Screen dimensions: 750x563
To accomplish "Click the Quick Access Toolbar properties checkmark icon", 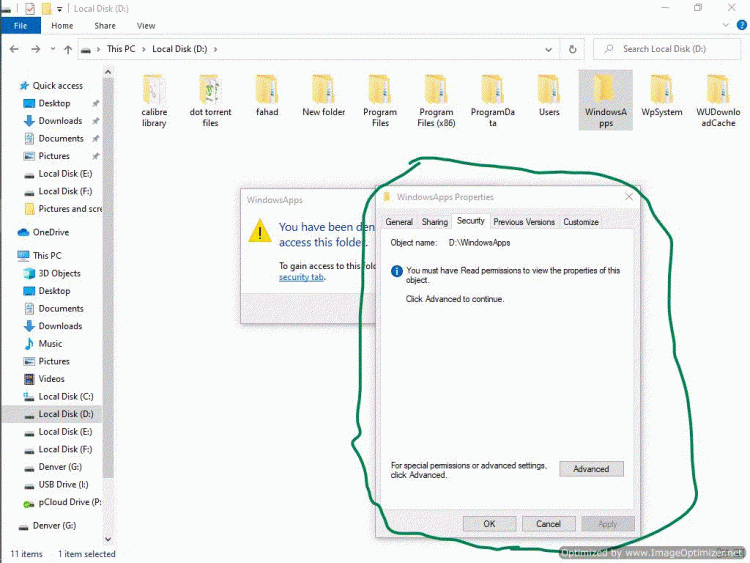I will coord(30,9).
